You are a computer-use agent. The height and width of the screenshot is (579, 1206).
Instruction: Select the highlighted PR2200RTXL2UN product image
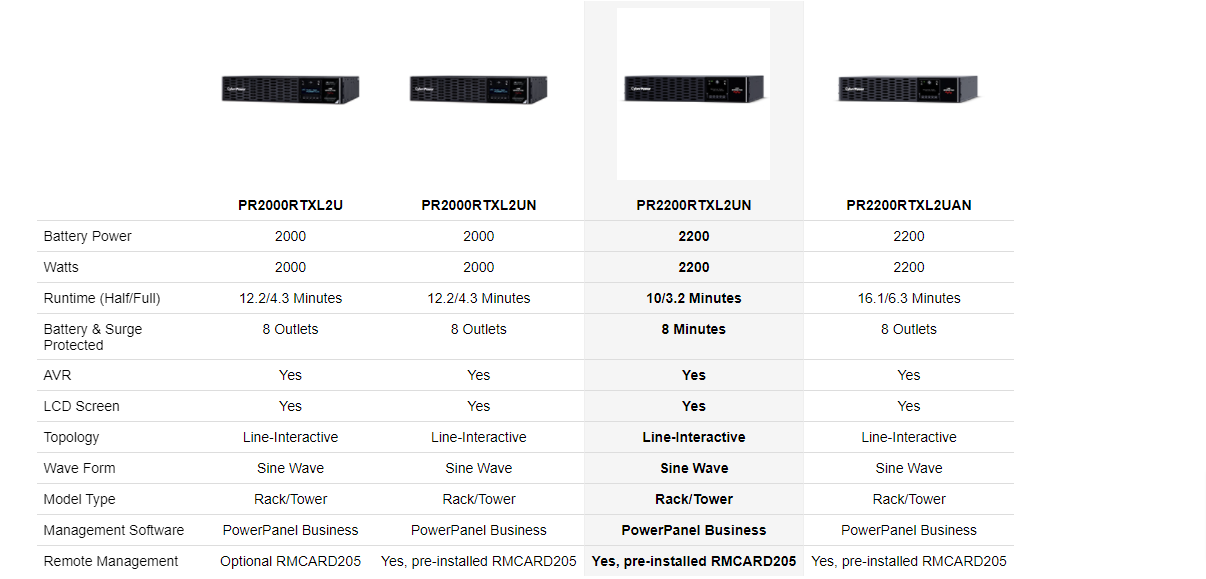[x=693, y=89]
